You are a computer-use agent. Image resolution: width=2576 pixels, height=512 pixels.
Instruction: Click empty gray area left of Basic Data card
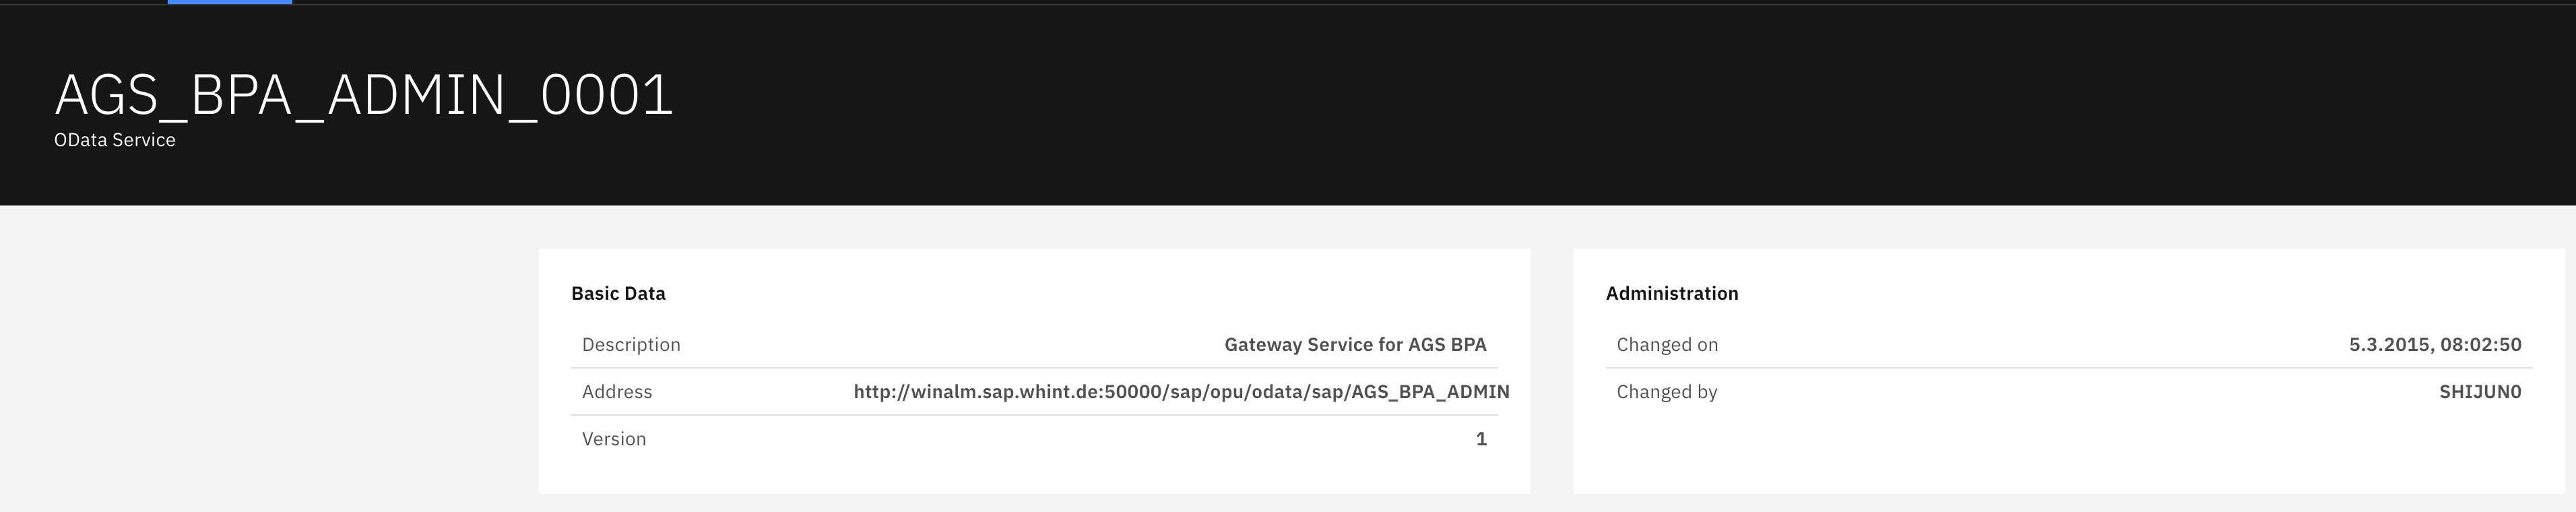[270, 370]
